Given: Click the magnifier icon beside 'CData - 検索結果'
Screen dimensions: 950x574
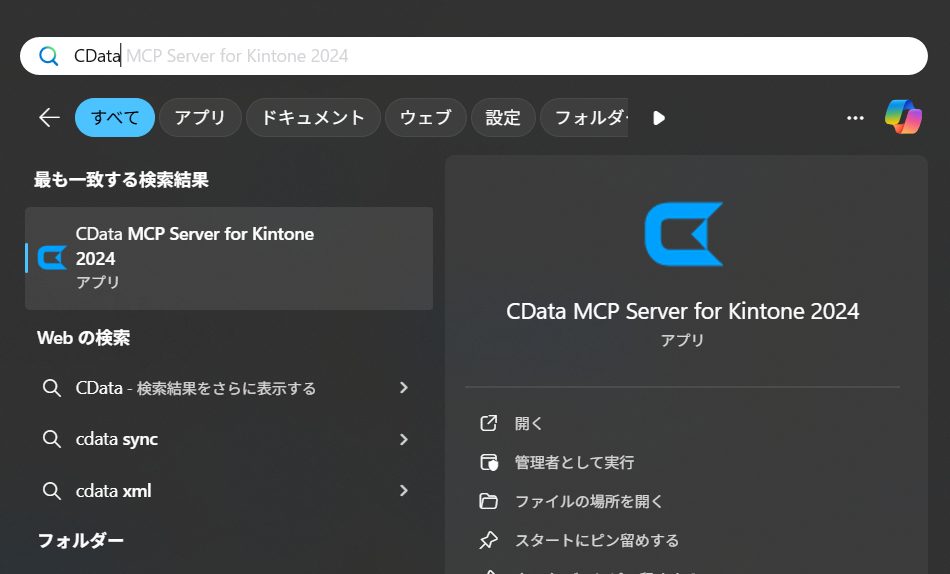Looking at the screenshot, I should point(52,388).
